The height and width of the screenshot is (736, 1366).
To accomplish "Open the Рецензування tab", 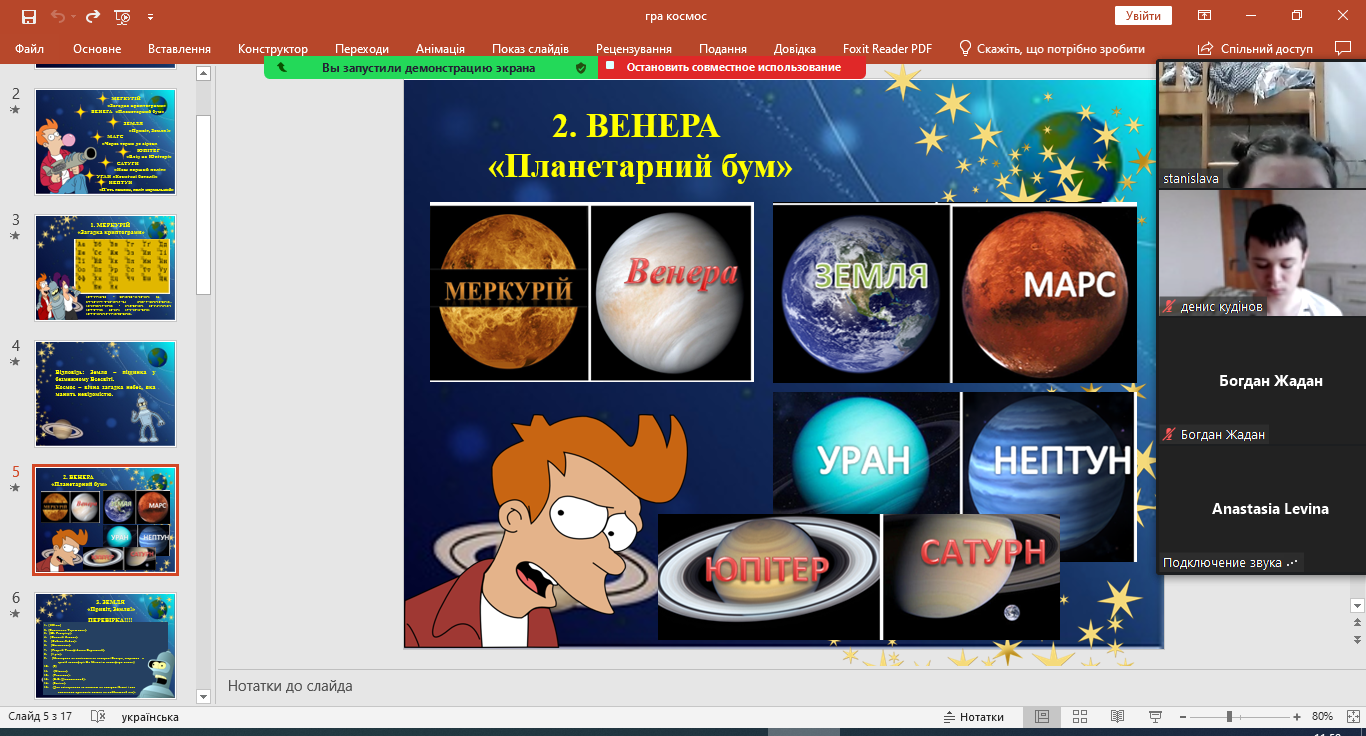I will [x=634, y=48].
